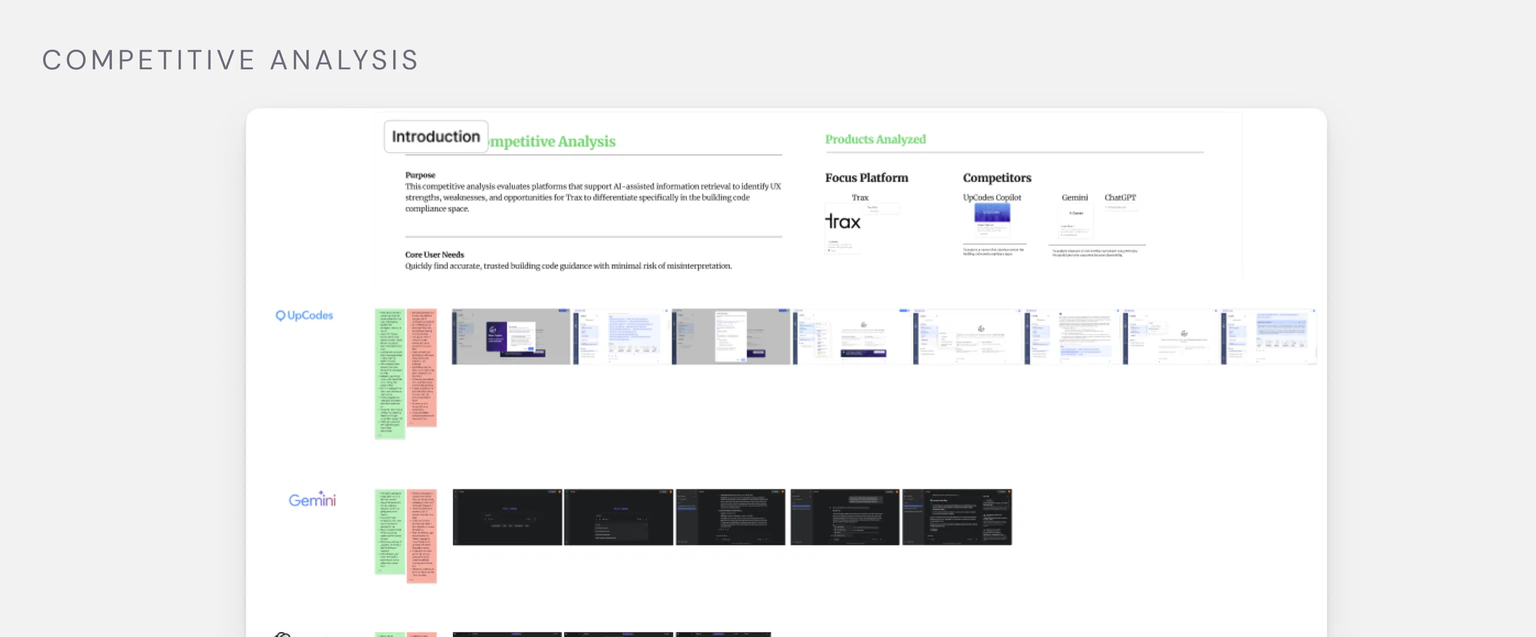The image size is (1536, 637).
Task: Open the red sticky note in Gemini row
Action: pyautogui.click(x=422, y=536)
